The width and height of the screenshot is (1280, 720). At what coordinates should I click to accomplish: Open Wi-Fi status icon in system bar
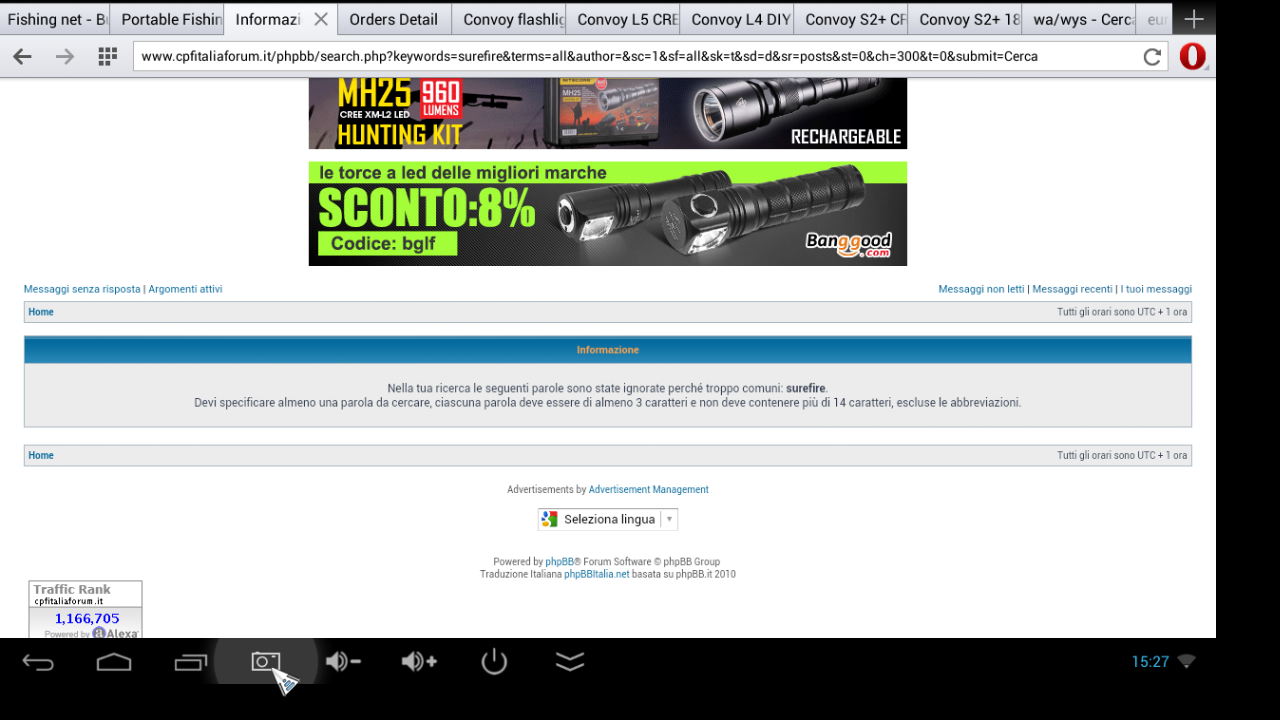[x=1186, y=661]
